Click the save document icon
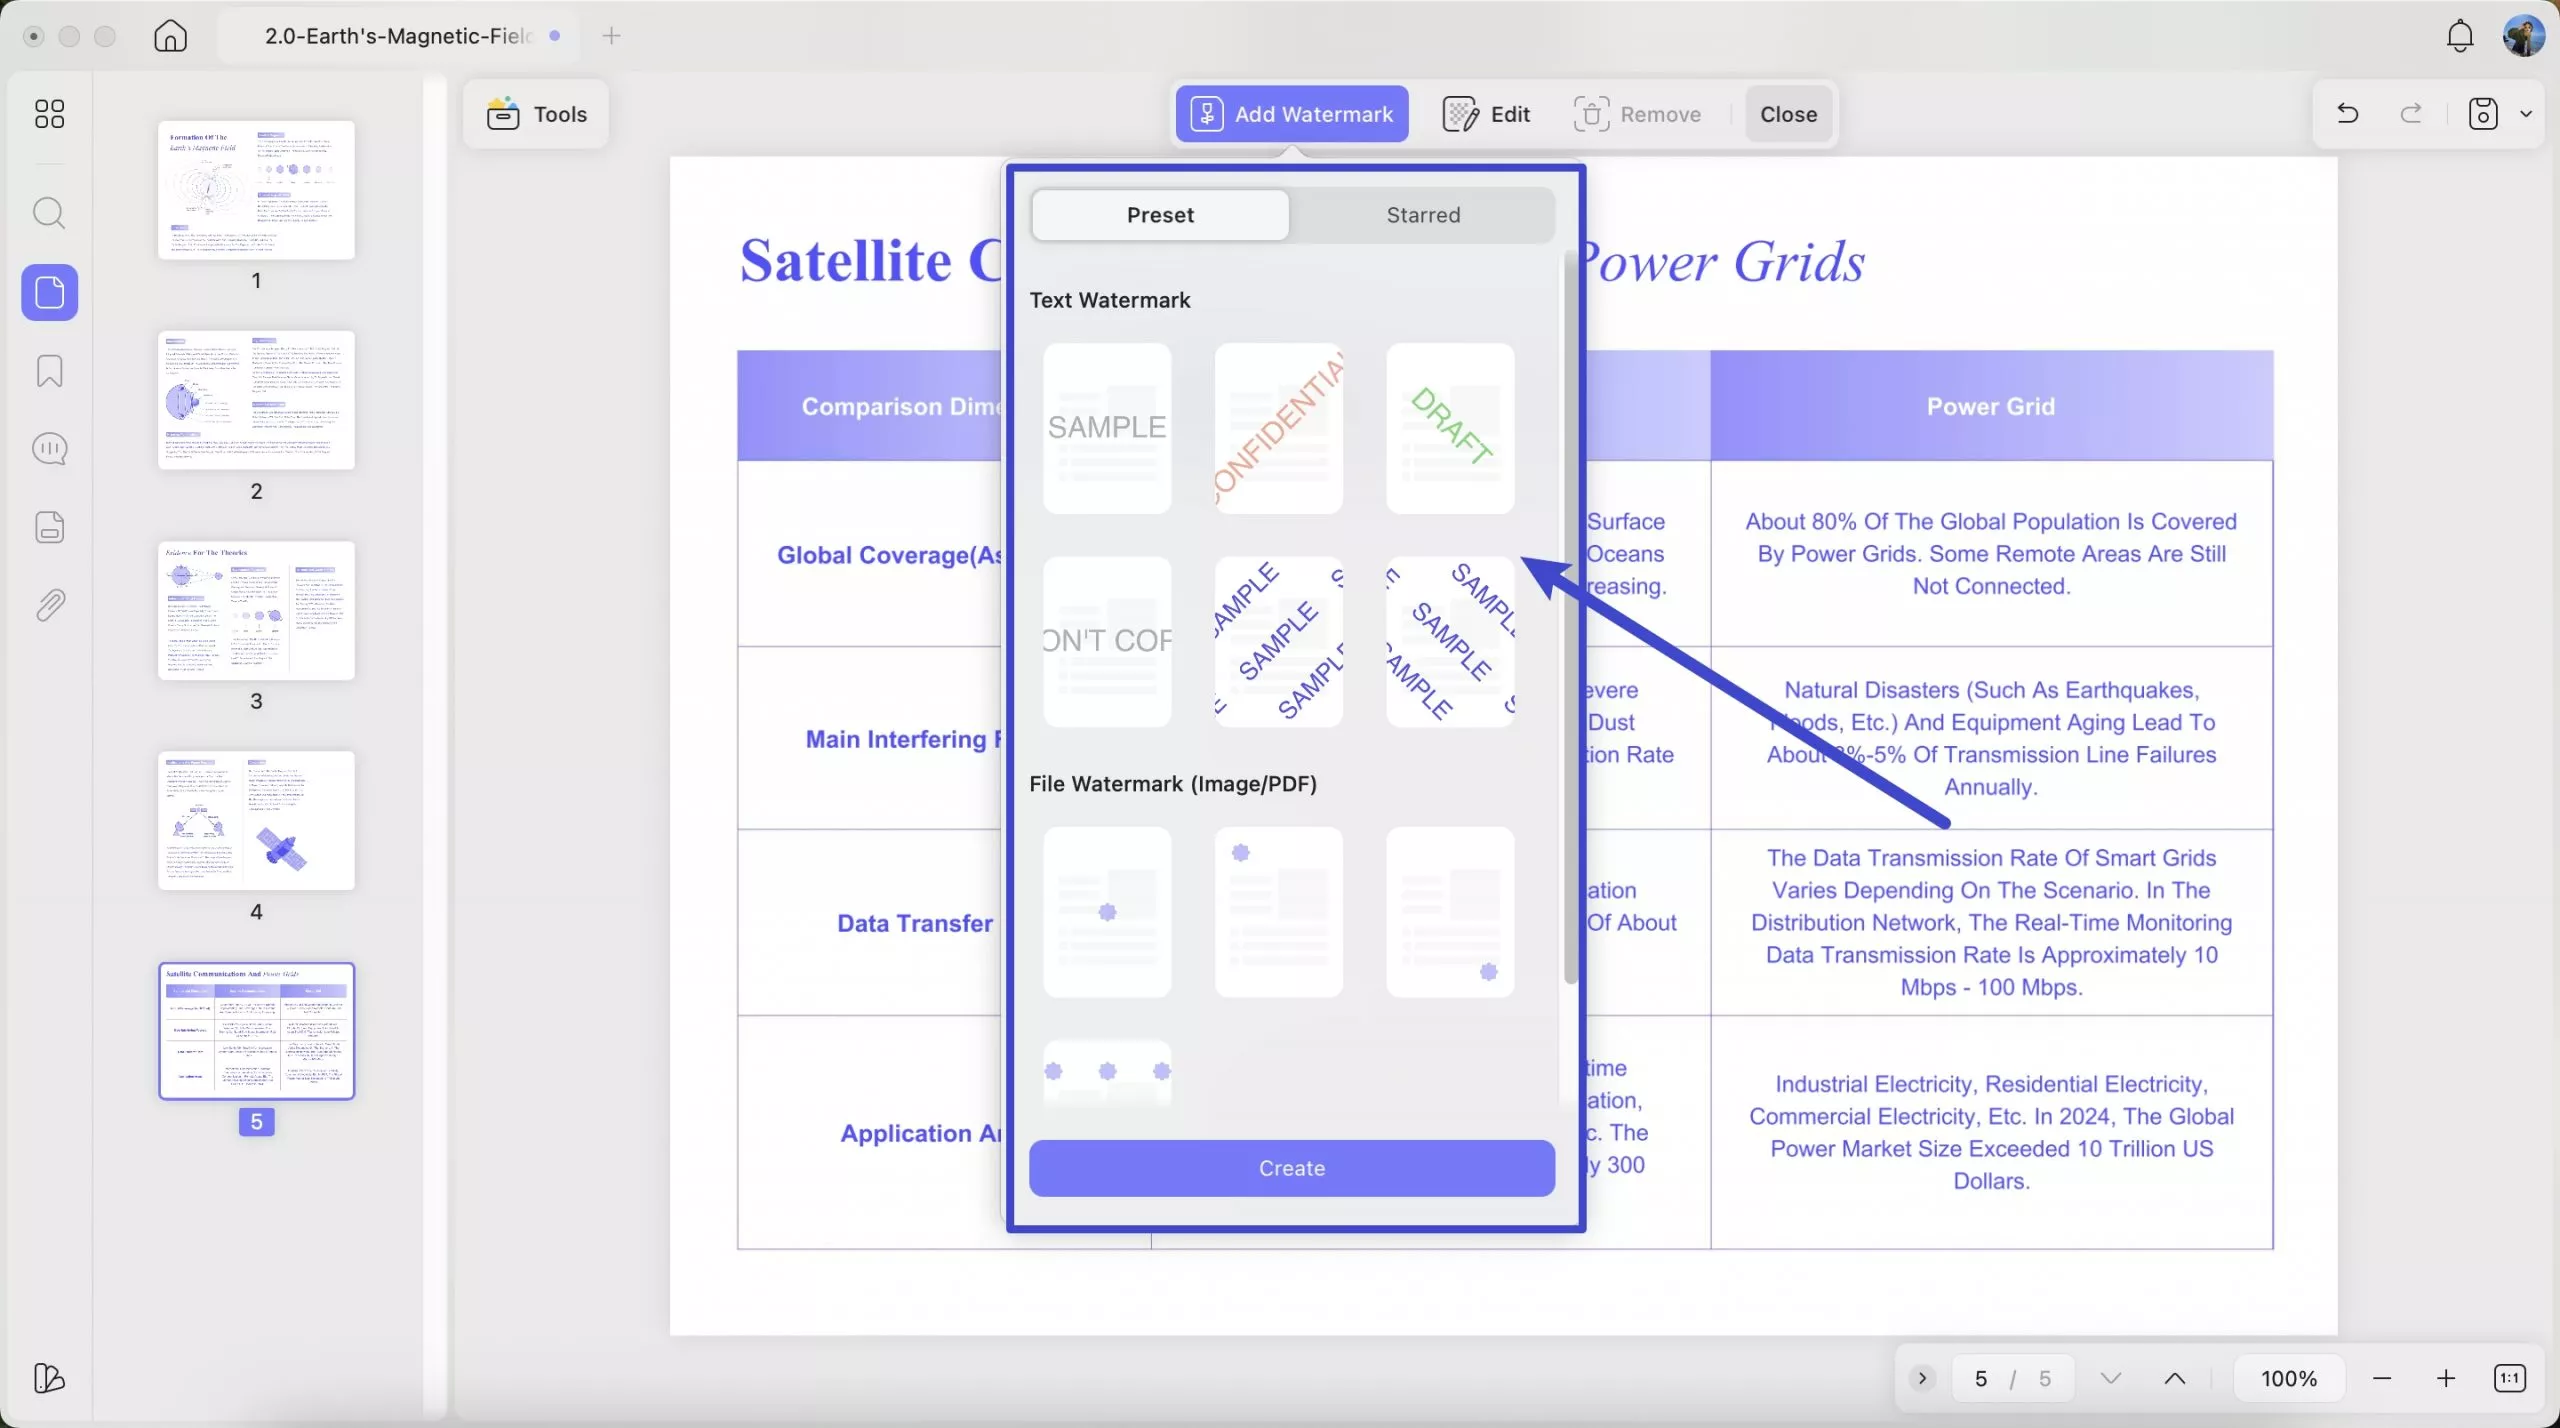Screen dimensions: 2560x1428 [x=2483, y=114]
